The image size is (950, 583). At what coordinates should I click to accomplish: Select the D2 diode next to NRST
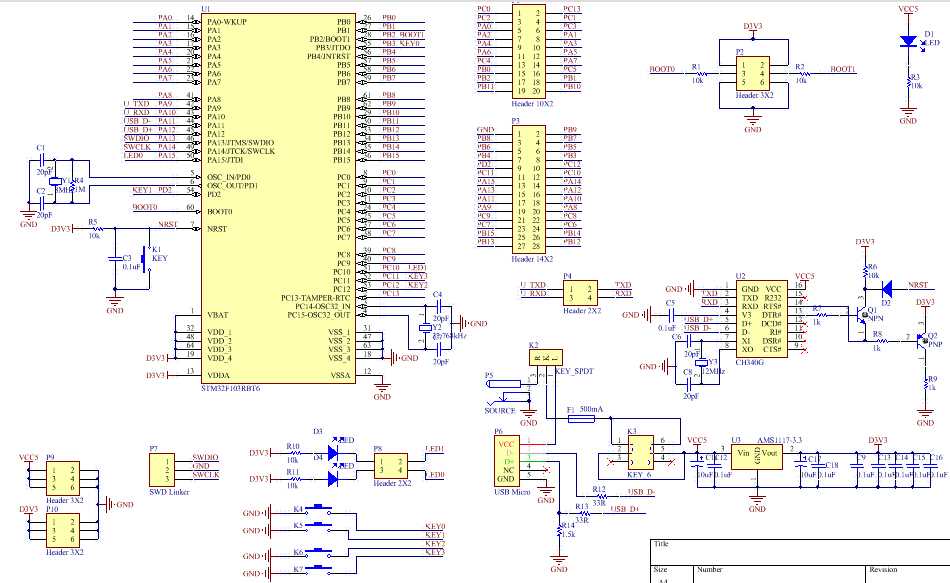[886, 288]
